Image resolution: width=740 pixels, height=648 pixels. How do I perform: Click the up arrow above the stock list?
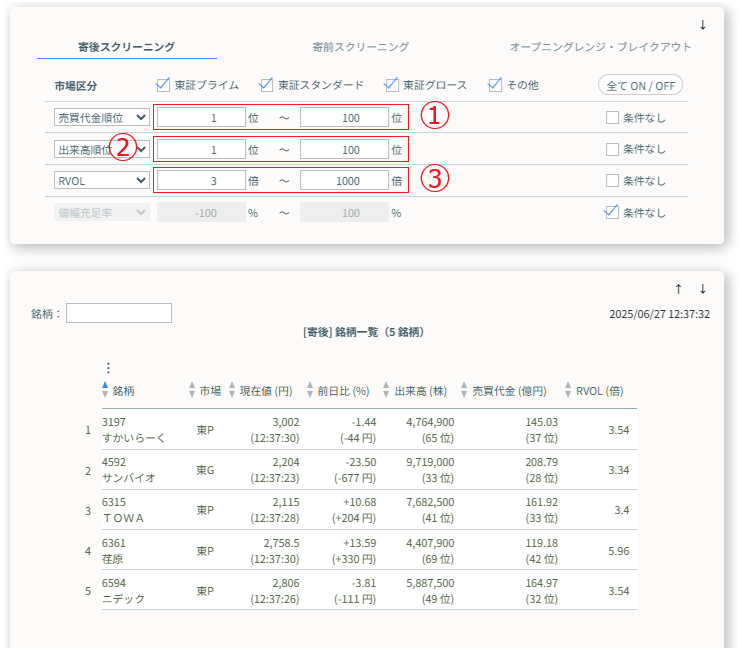pyautogui.click(x=678, y=289)
